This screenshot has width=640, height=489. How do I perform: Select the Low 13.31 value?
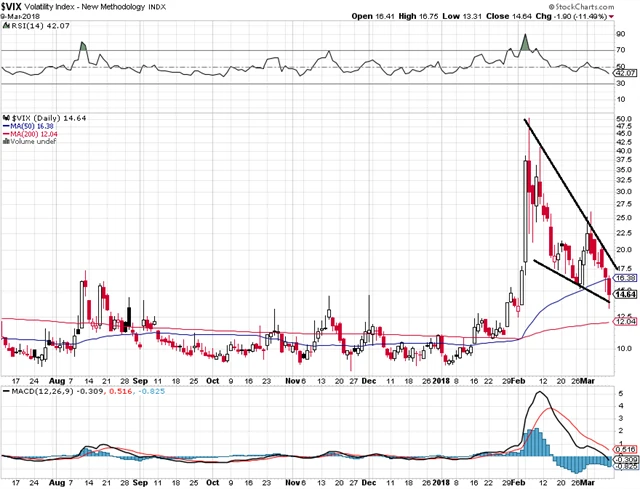pyautogui.click(x=462, y=16)
